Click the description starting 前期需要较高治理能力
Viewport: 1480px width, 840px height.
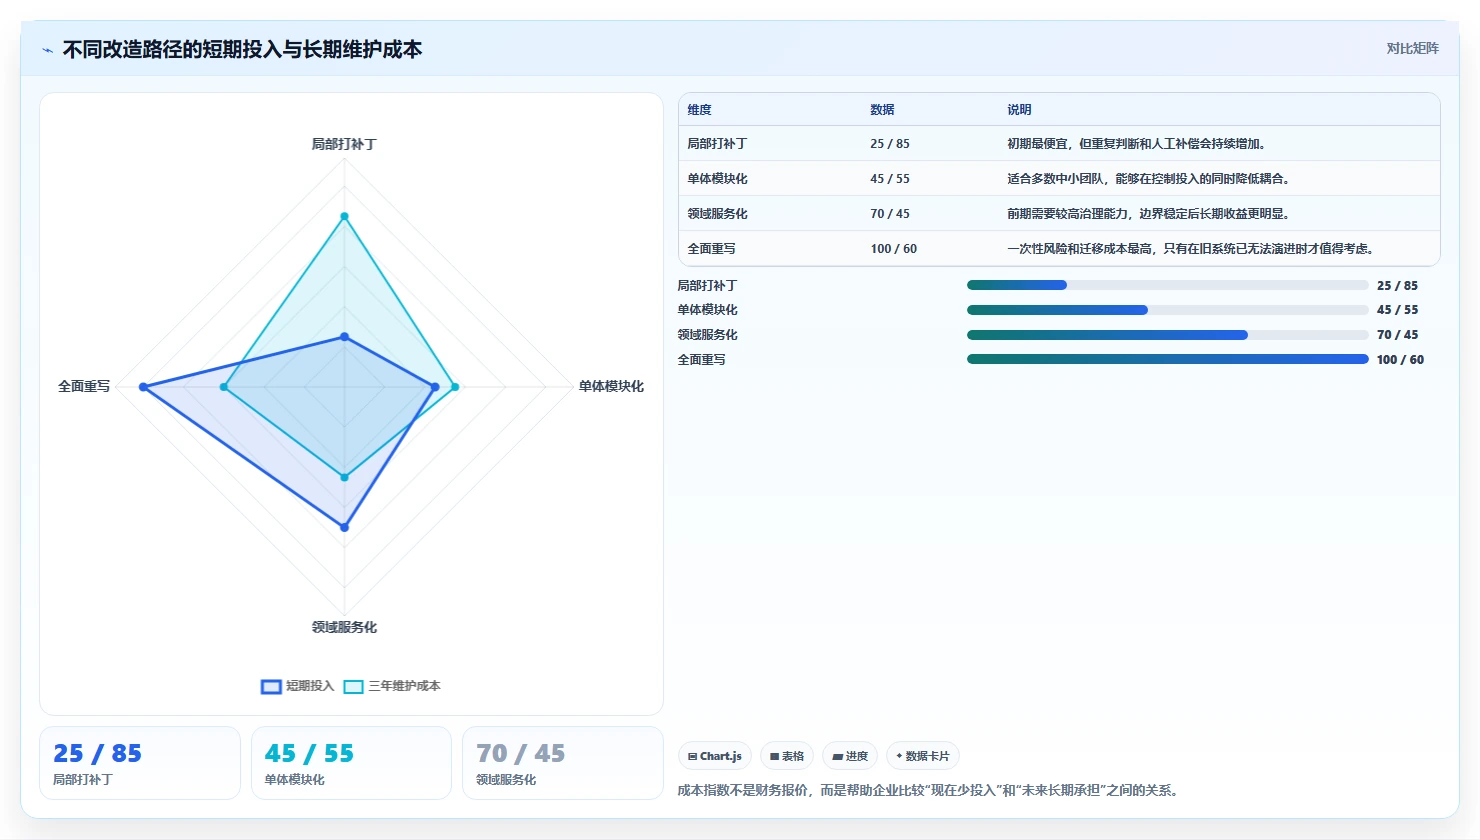(x=1150, y=214)
